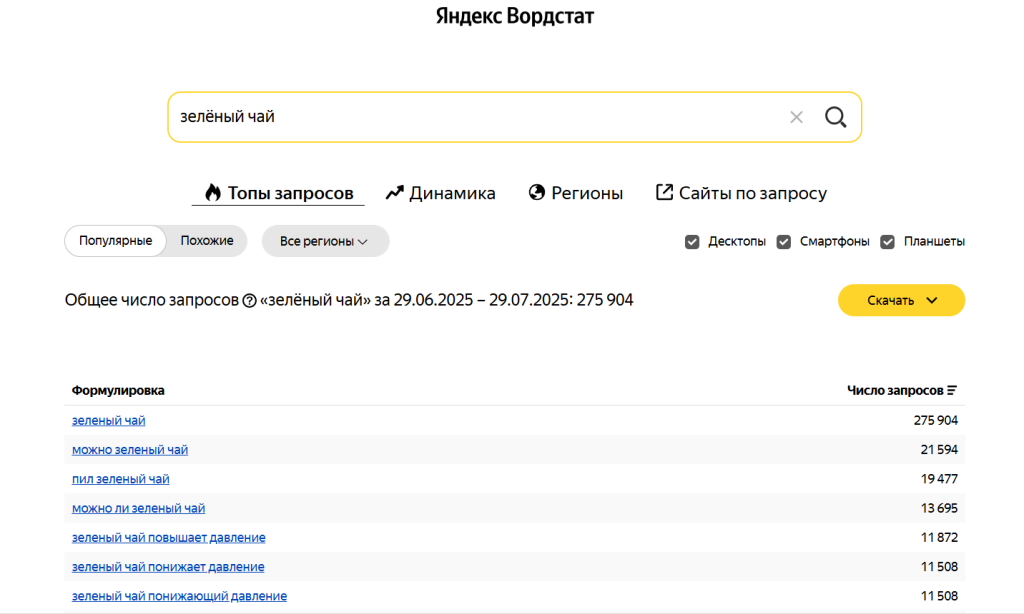
Task: Clear the search field with X icon
Action: [796, 117]
